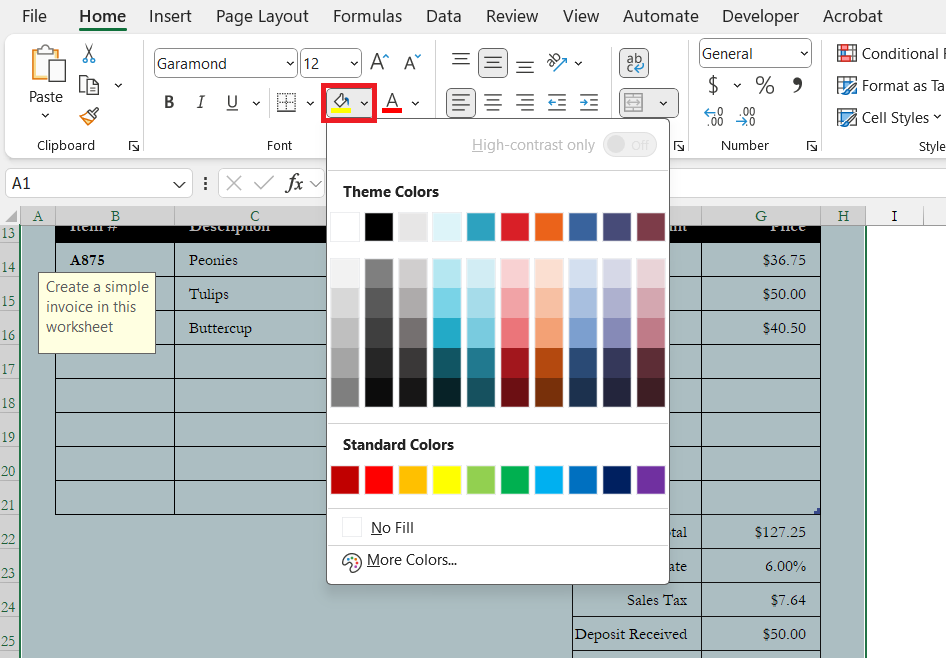Open the font size 12 dropdown
Viewport: 946px width, 658px height.
click(354, 63)
